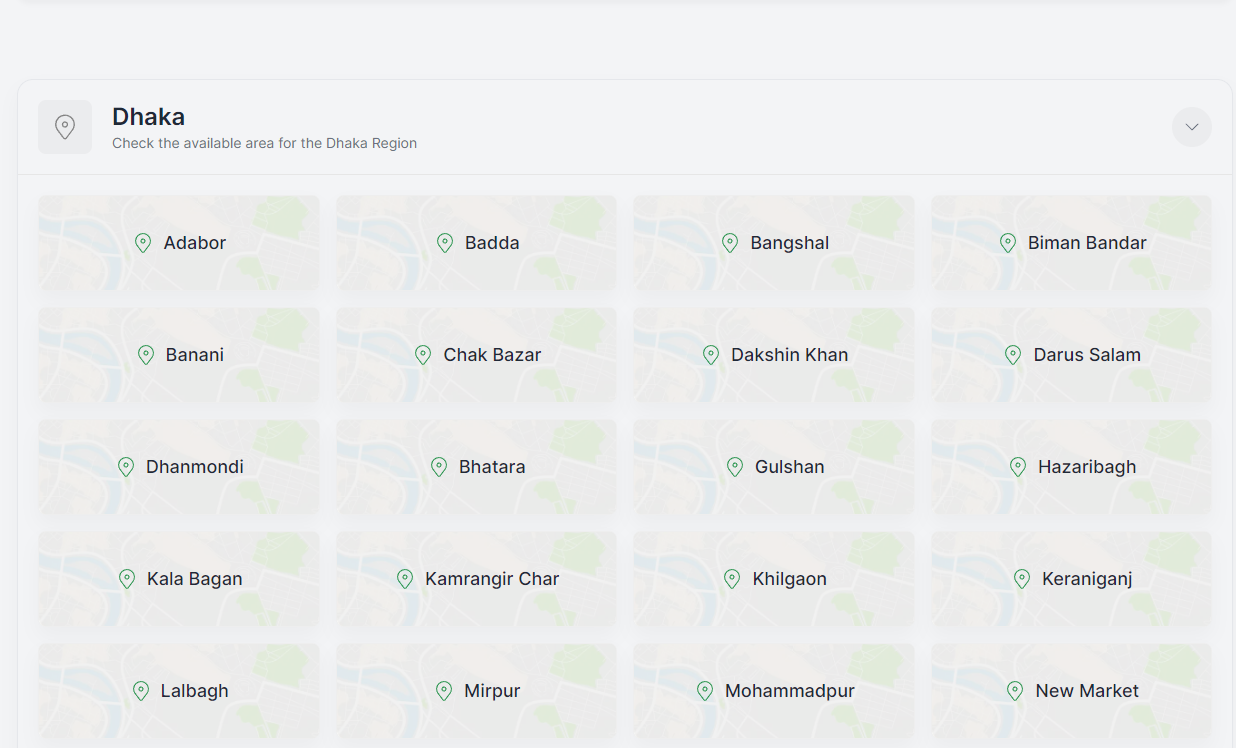The width and height of the screenshot is (1236, 748).
Task: Click the pin icon beside Chak Bazar
Action: (x=423, y=355)
